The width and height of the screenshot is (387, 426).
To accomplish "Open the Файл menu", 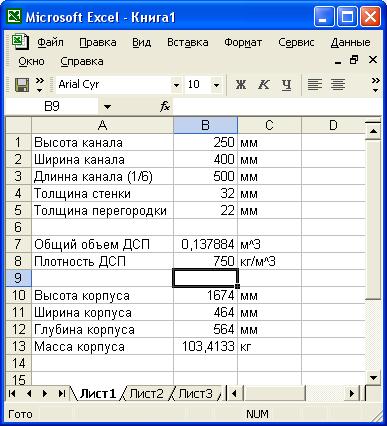I will 50,42.
